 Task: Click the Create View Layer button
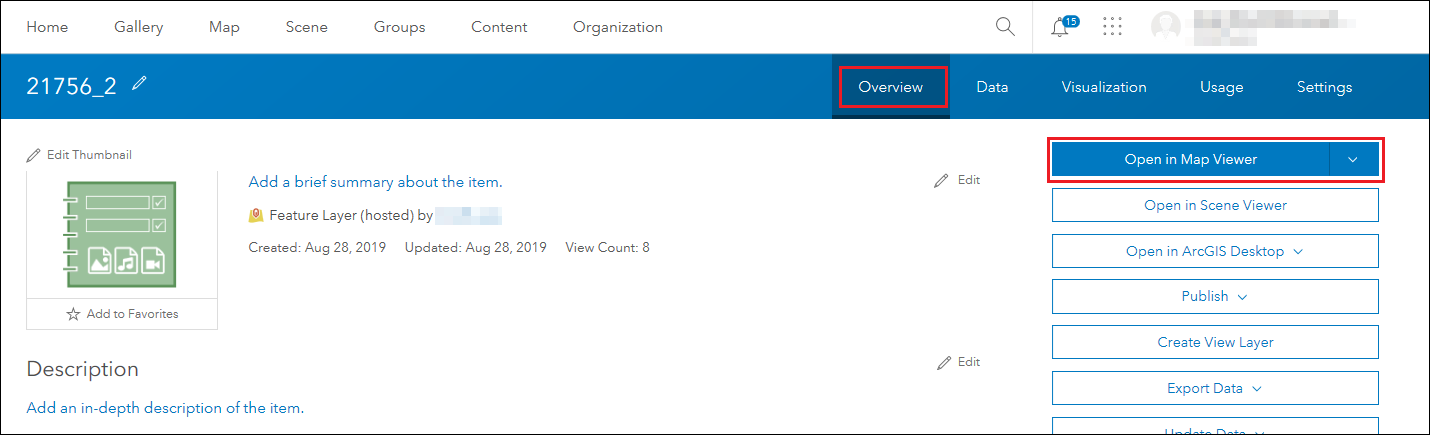pos(1215,342)
